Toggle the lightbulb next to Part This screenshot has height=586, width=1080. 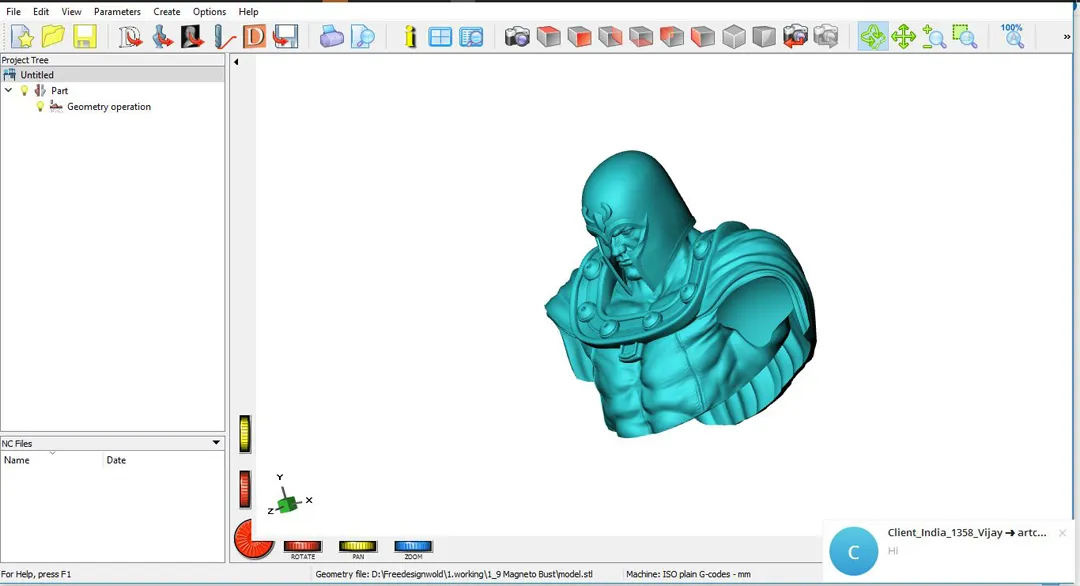[25, 90]
